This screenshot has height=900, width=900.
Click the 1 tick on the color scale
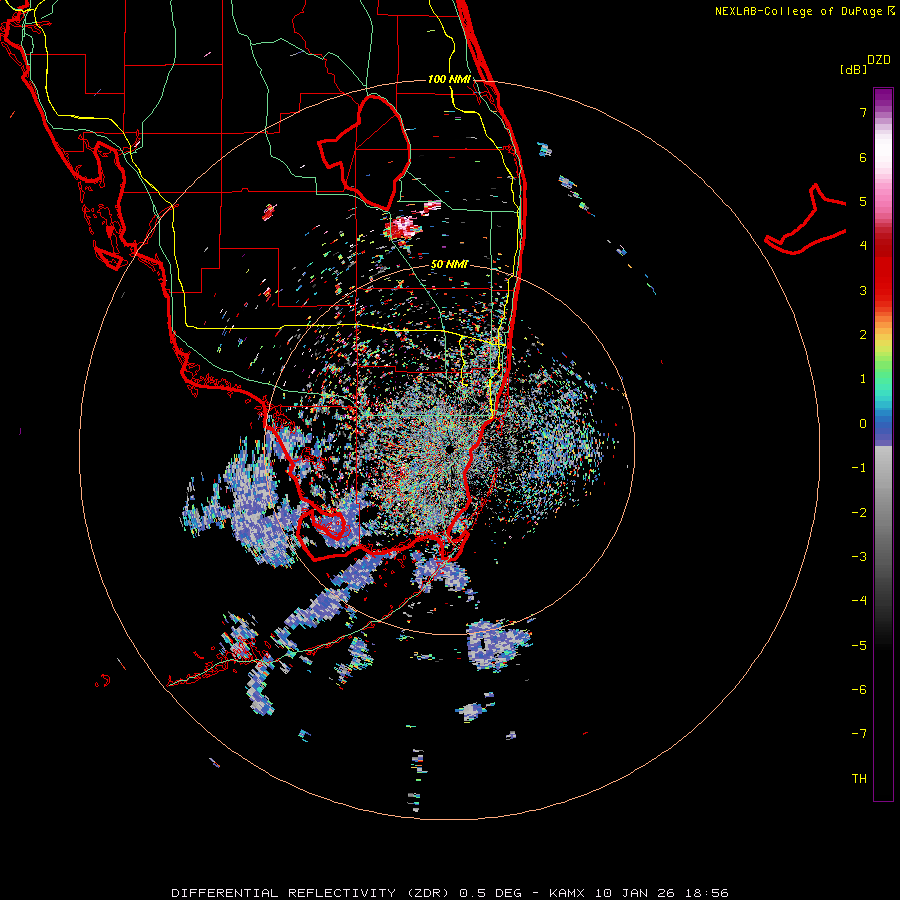863,379
